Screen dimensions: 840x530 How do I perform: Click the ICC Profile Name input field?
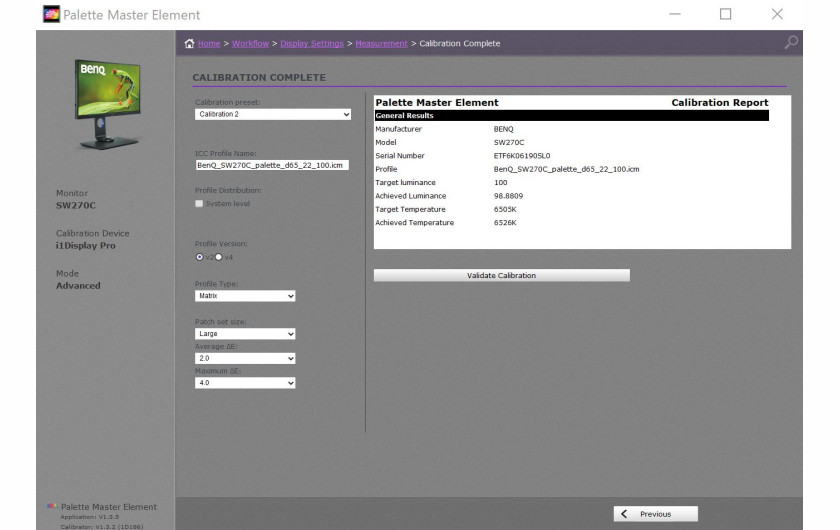272,165
